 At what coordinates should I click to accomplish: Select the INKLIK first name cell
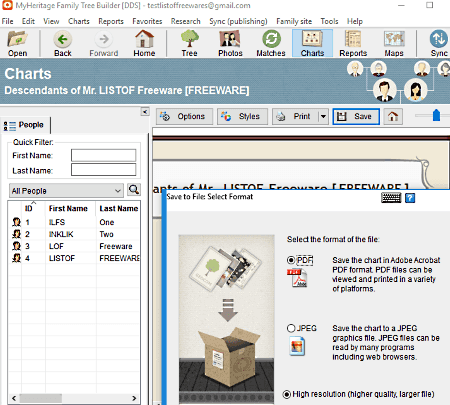click(61, 234)
